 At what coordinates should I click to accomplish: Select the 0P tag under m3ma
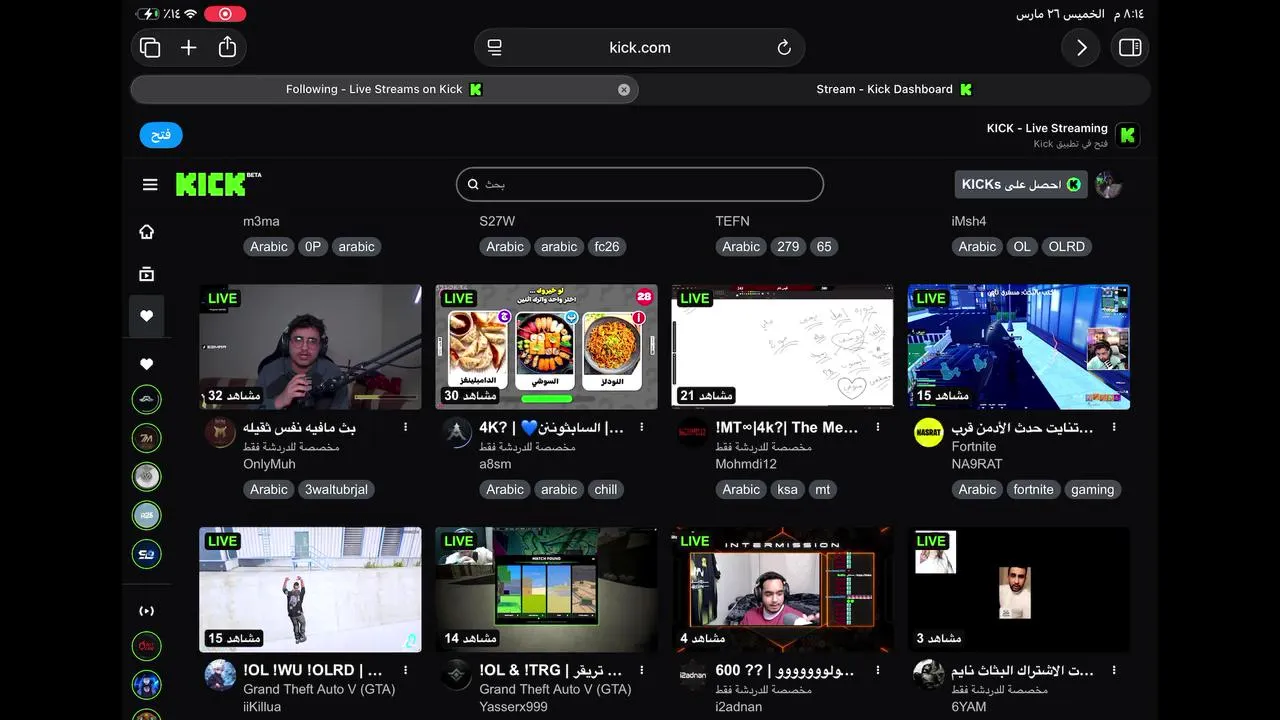[x=313, y=246]
